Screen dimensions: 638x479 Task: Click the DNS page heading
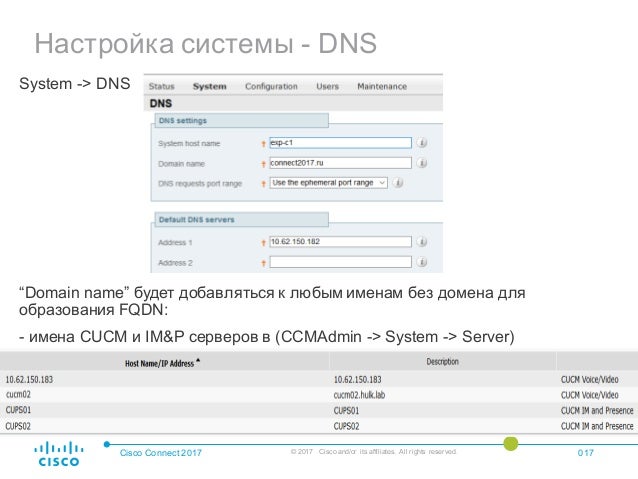161,103
